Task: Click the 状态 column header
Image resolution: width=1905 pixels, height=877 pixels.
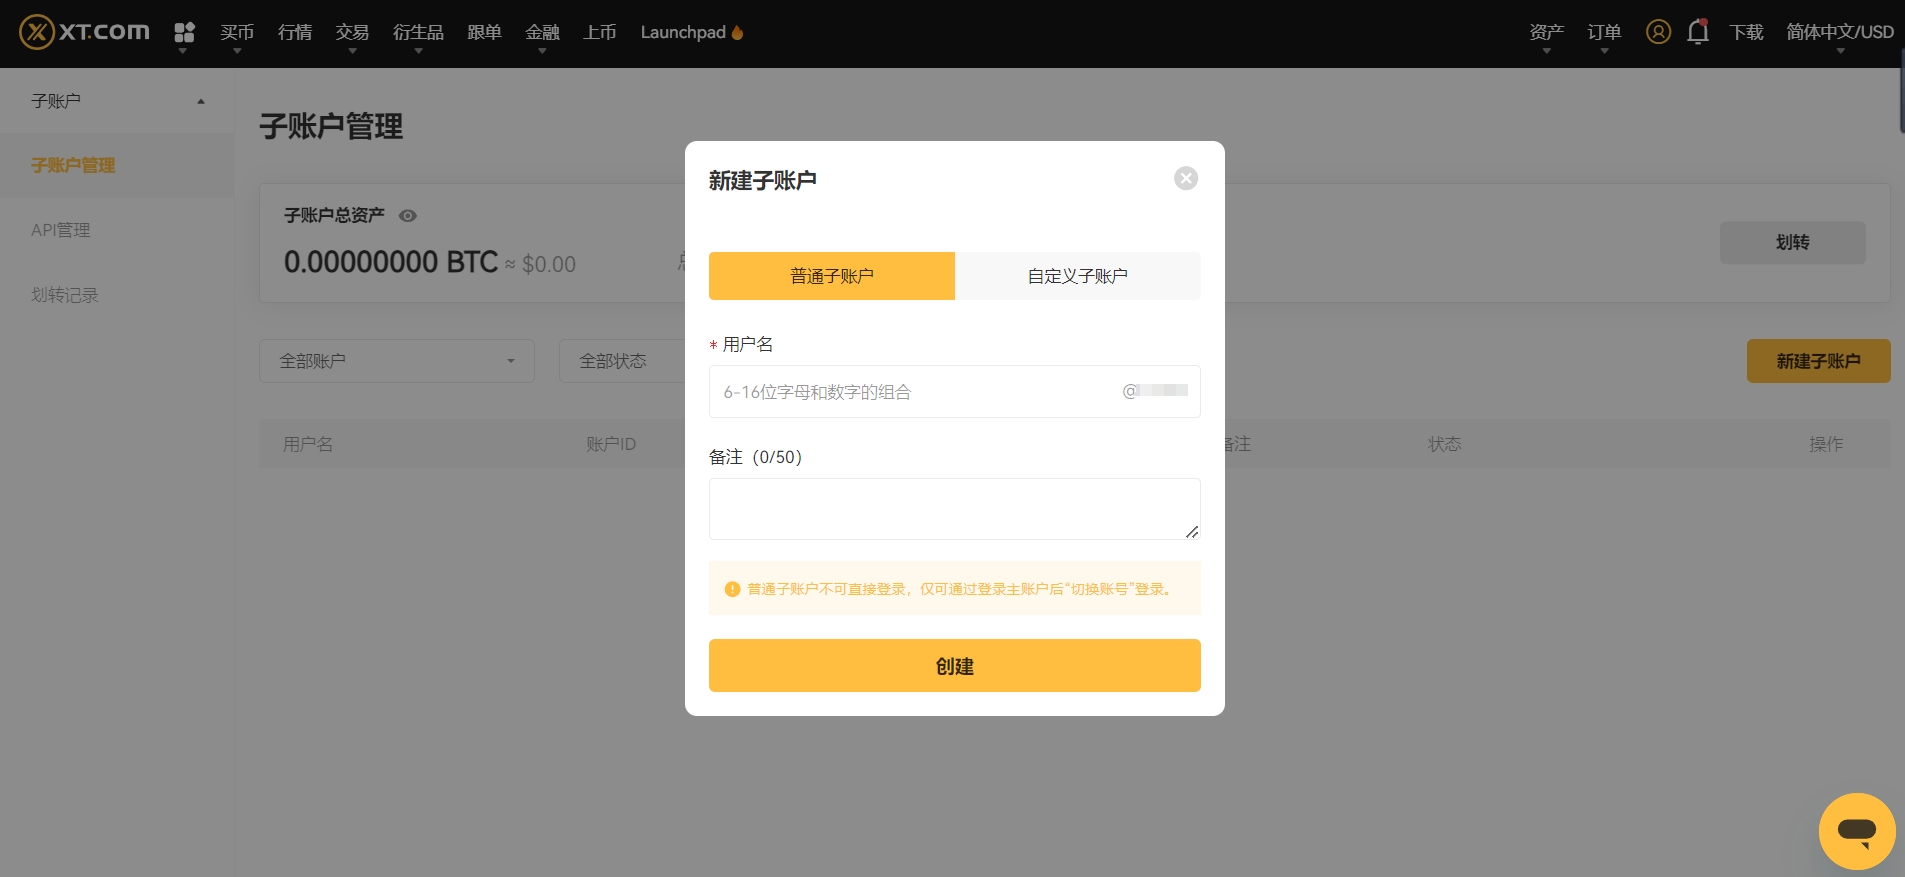Action: [1445, 444]
